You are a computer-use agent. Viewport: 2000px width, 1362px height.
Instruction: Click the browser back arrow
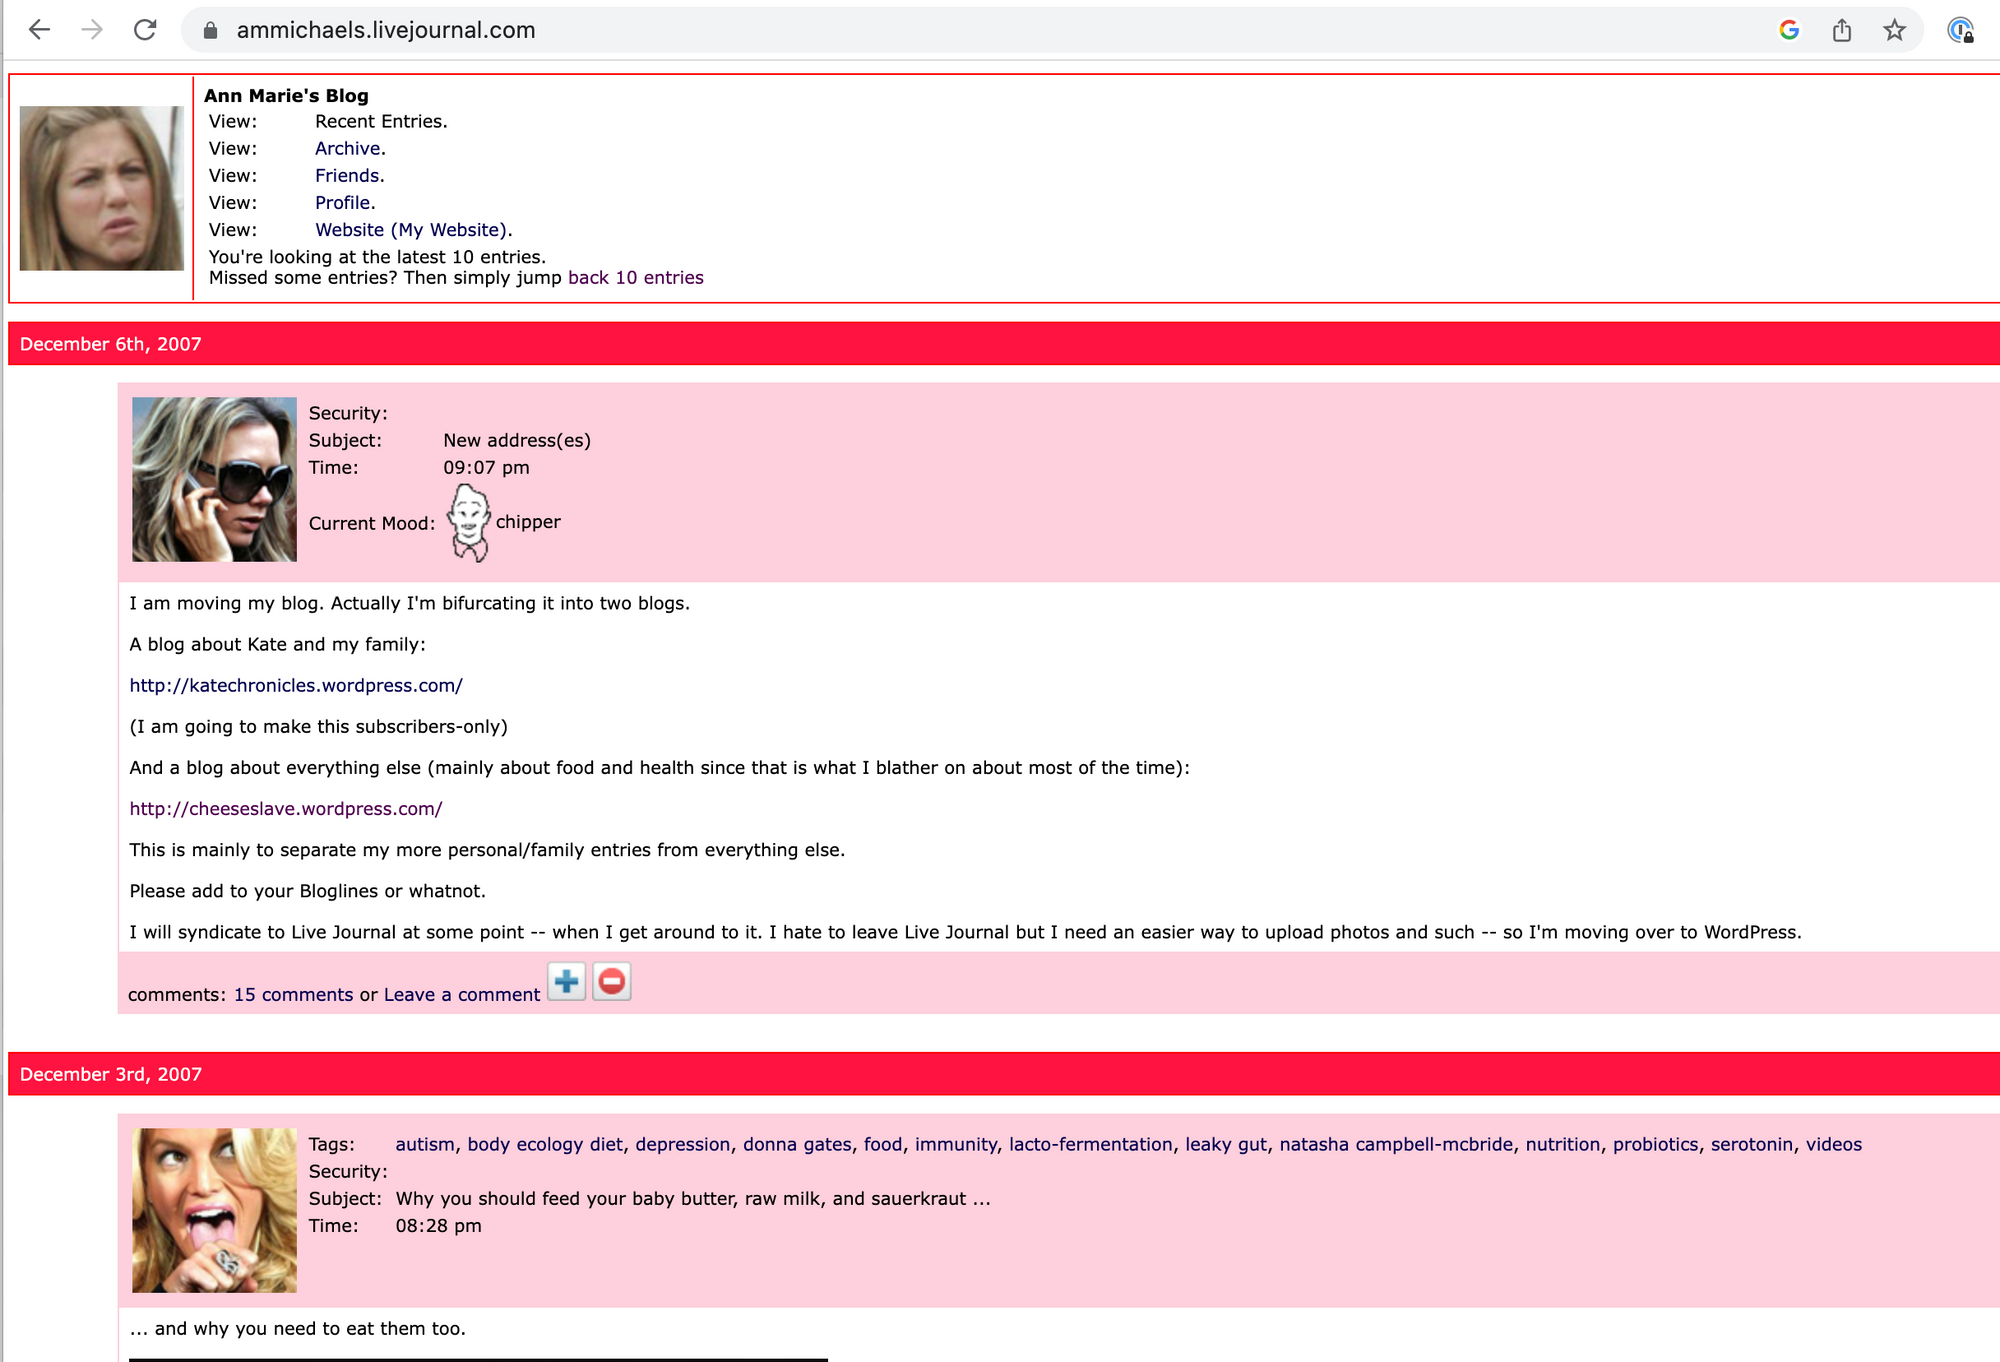coord(39,30)
